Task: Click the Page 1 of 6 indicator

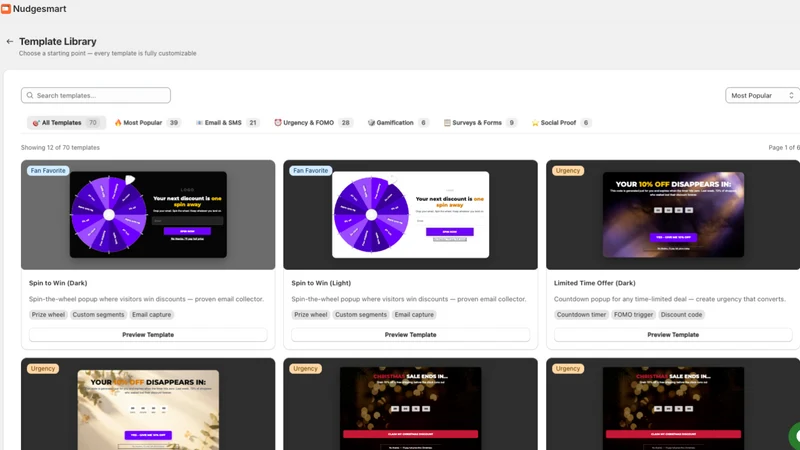Action: [x=784, y=147]
